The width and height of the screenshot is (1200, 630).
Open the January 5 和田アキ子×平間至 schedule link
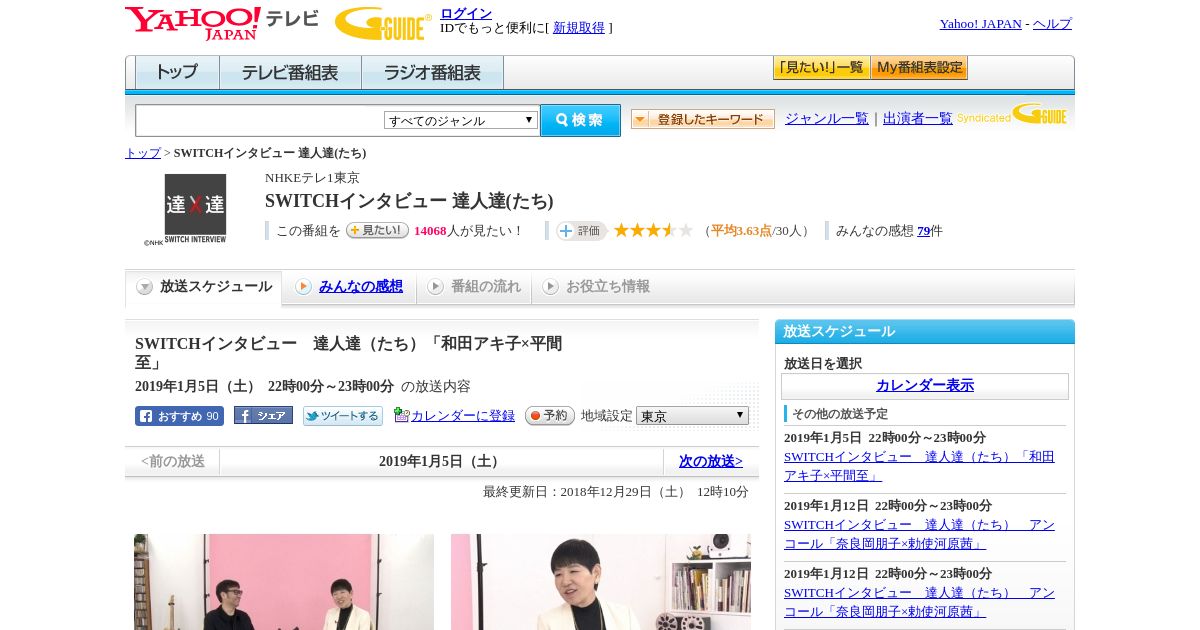[x=919, y=466]
